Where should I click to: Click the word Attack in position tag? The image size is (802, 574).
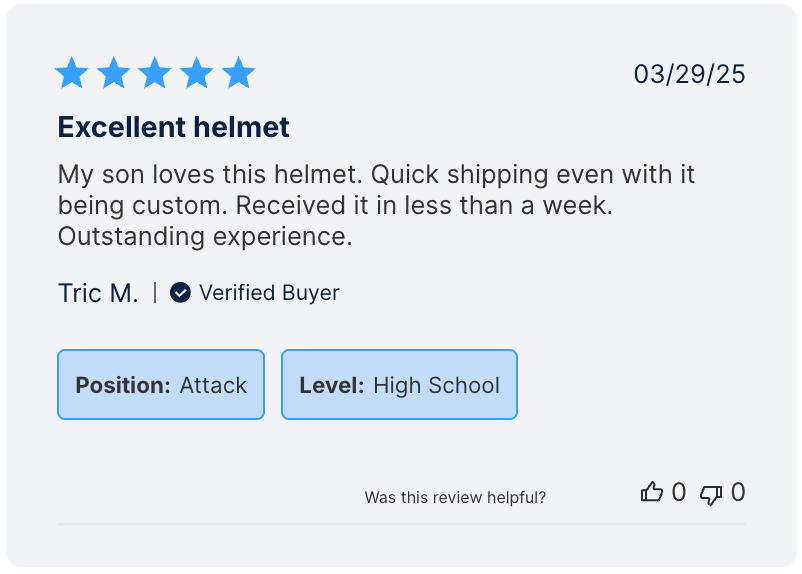(x=213, y=385)
